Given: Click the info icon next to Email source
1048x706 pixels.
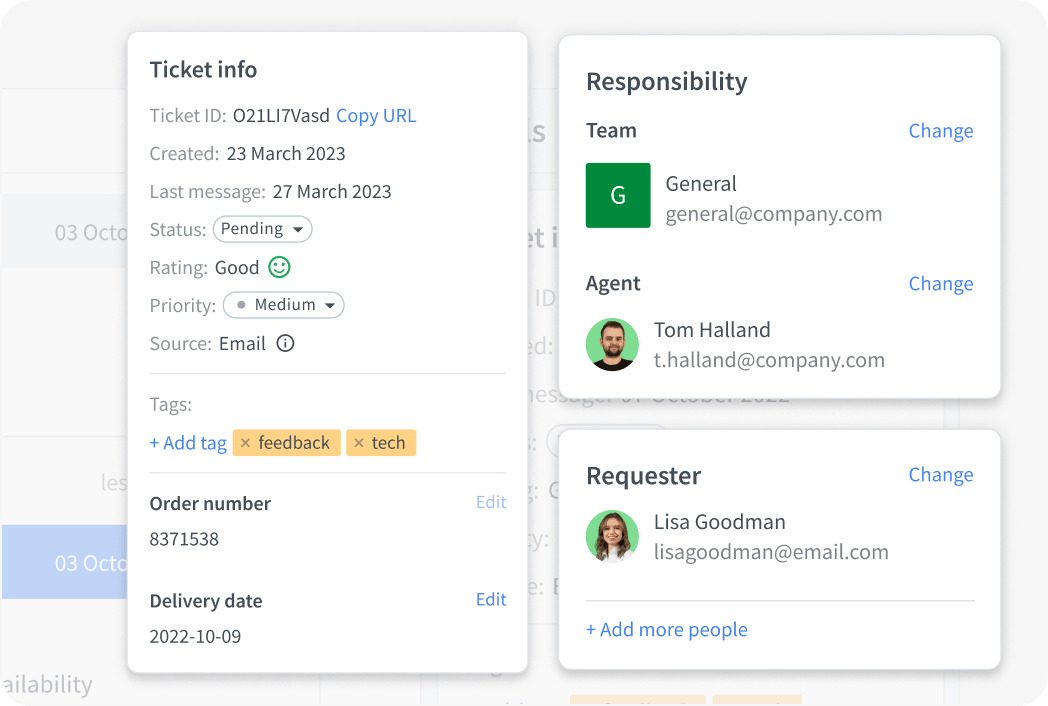Looking at the screenshot, I should click(285, 344).
